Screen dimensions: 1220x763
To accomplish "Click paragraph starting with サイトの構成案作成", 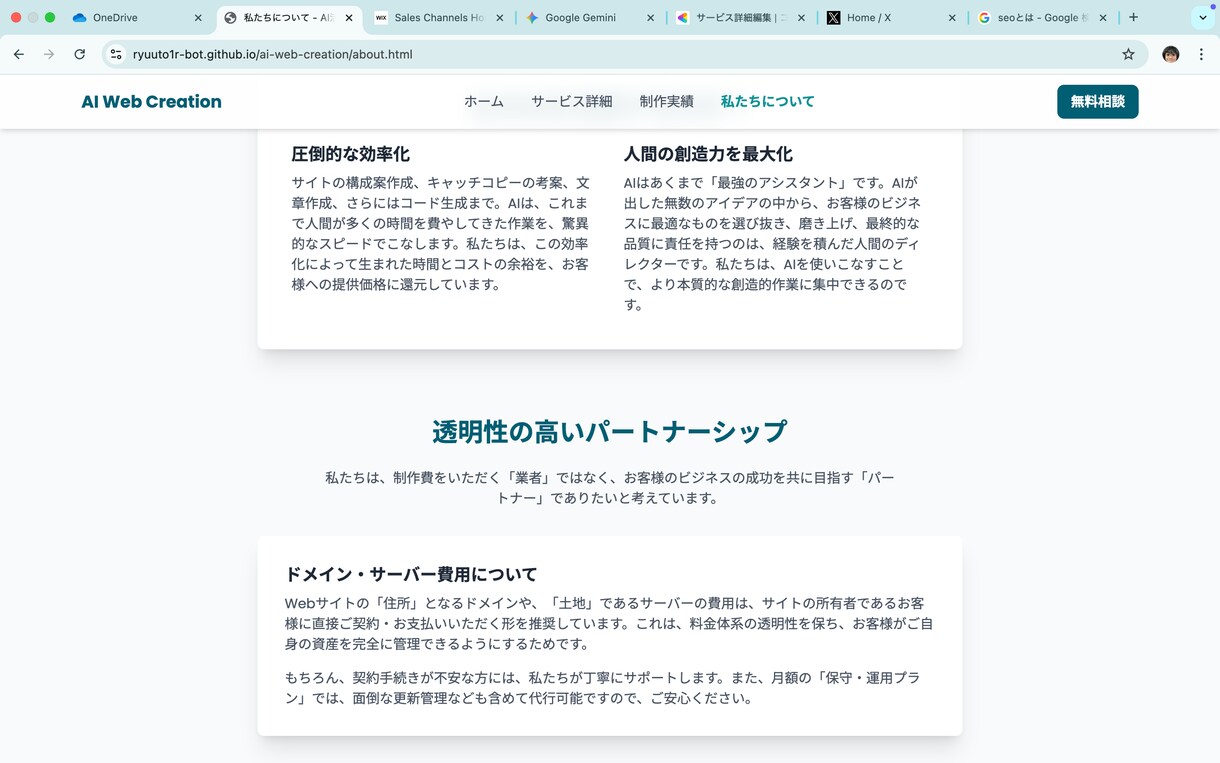I will coord(442,233).
